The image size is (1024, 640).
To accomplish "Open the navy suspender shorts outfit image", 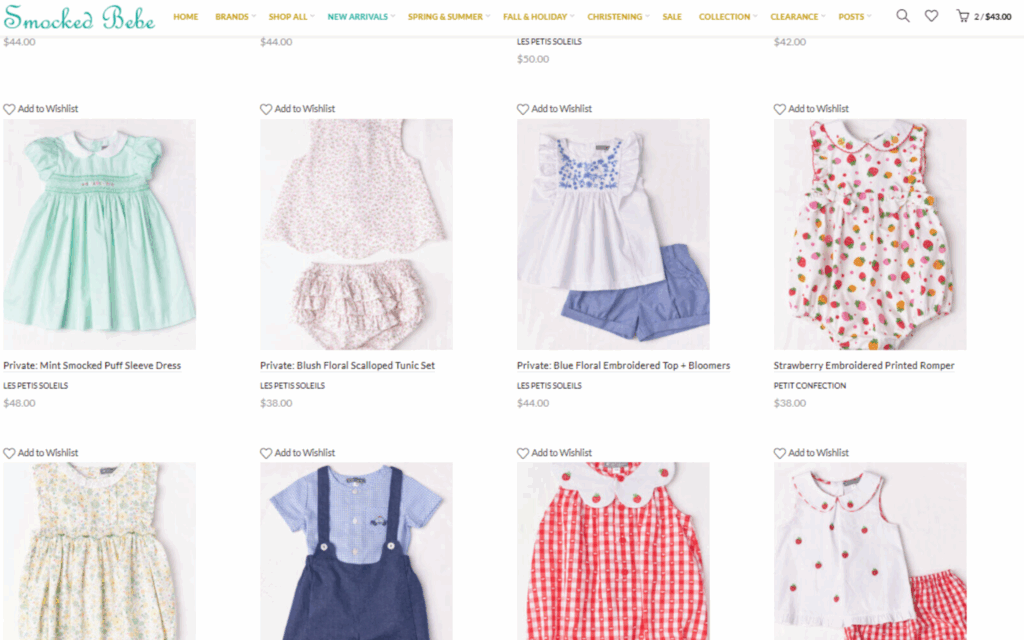I will click(x=356, y=551).
